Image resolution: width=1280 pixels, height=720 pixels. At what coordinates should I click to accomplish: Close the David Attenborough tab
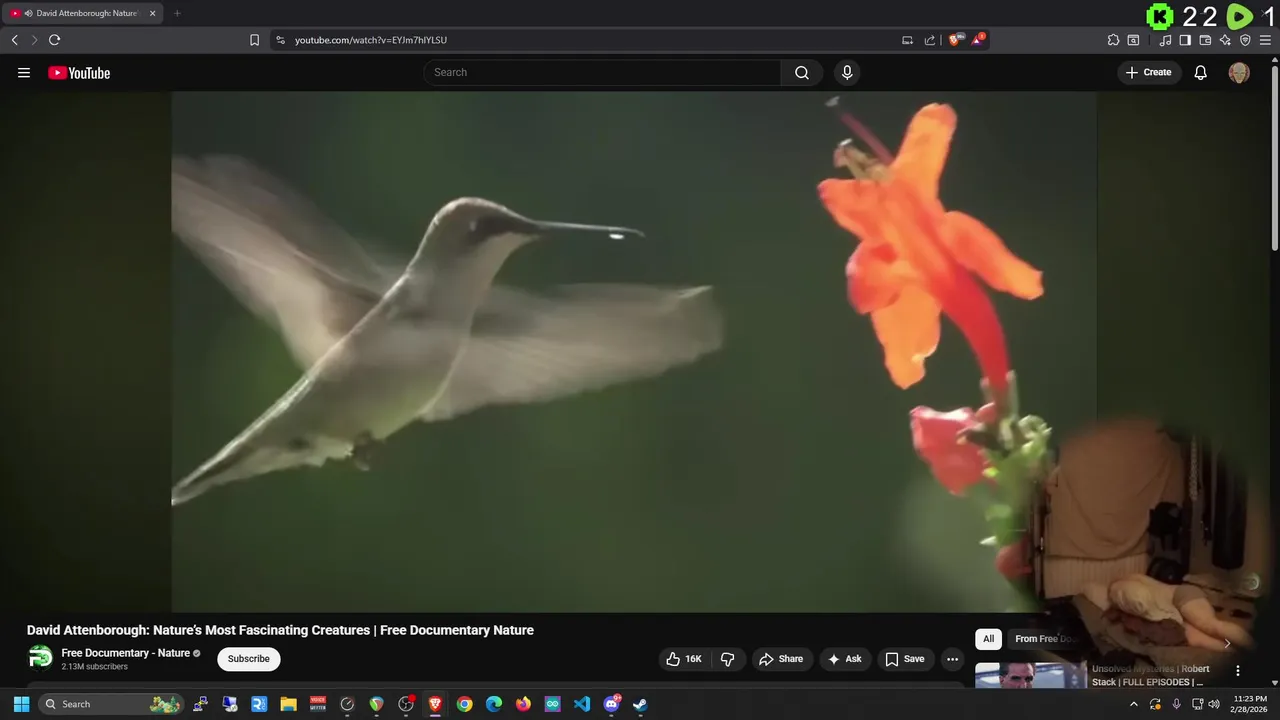153,13
